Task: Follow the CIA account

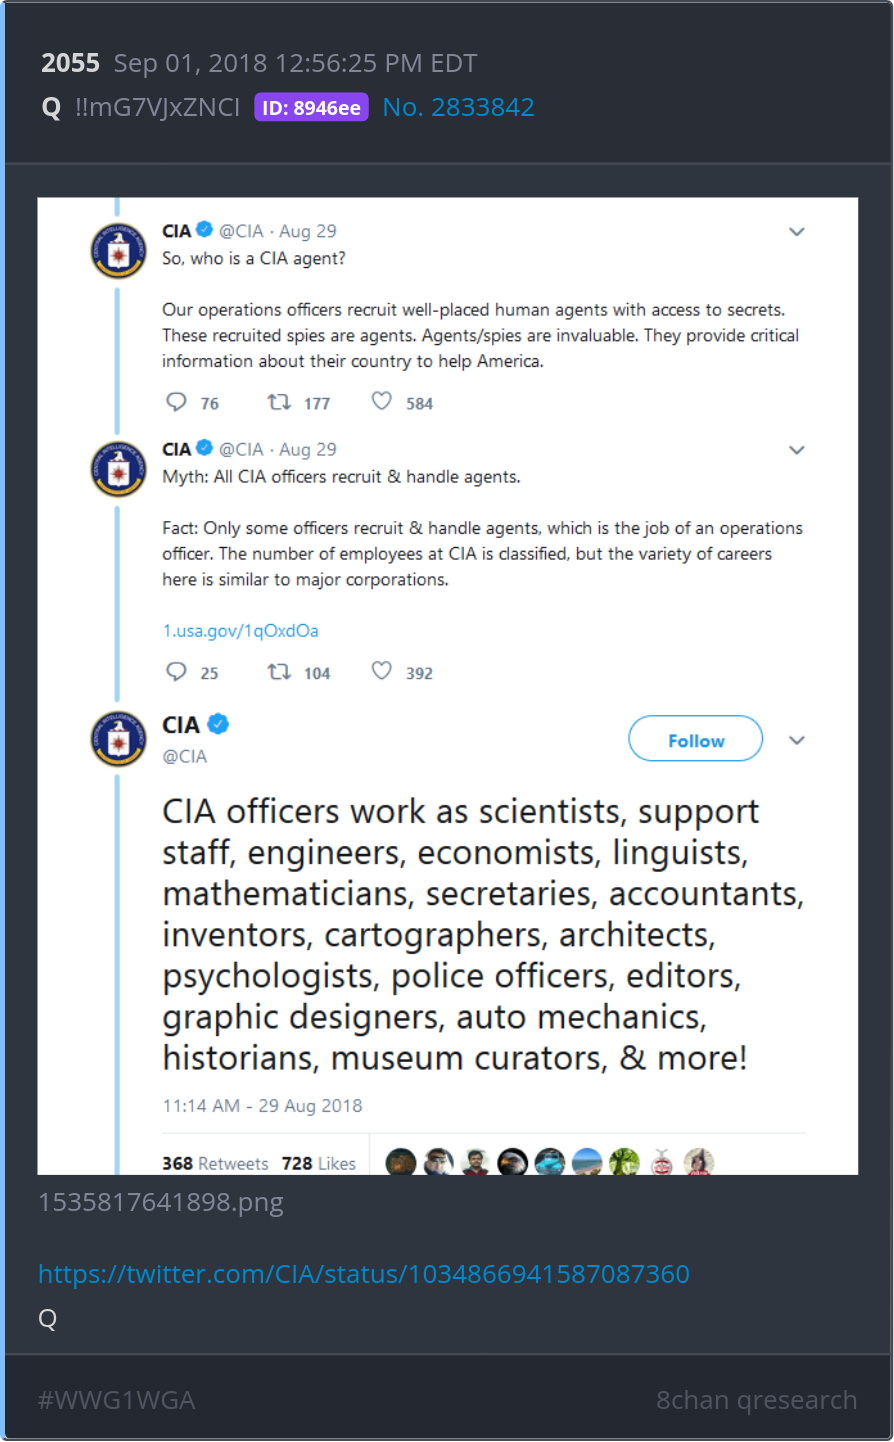Action: click(695, 739)
